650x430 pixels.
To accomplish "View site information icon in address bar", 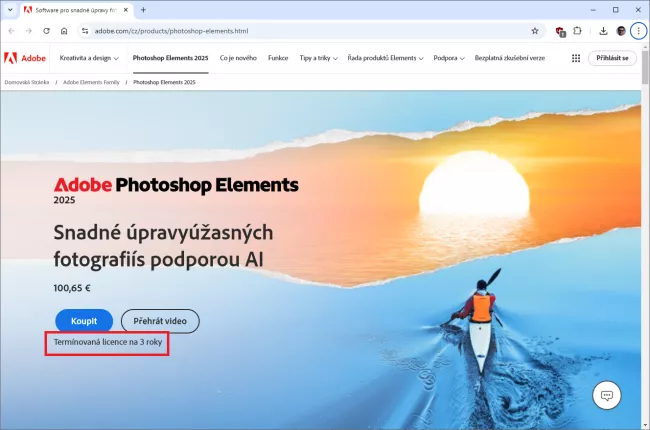I will pyautogui.click(x=85, y=31).
